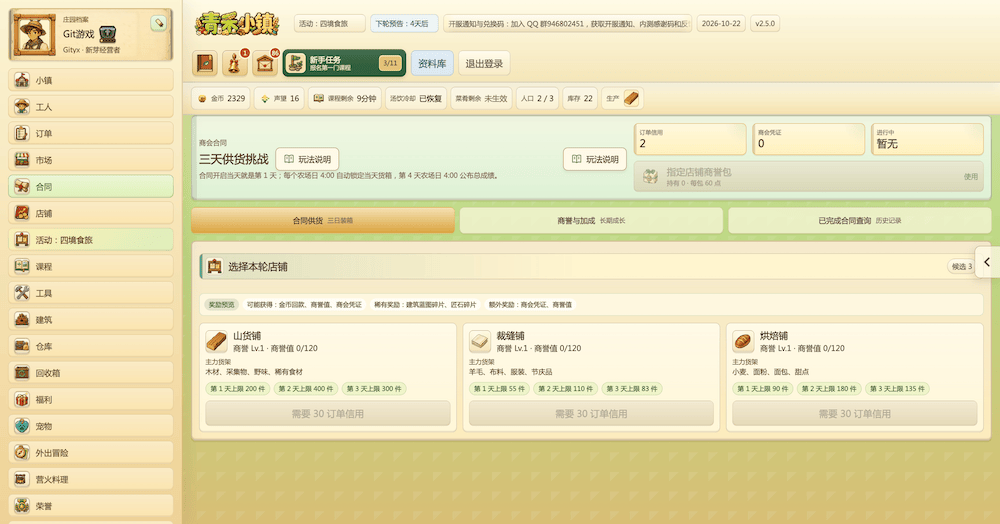Screen dimensions: 1000x524
Task: Open the 新手任务 3/11 quest banner
Action: pyautogui.click(x=344, y=63)
